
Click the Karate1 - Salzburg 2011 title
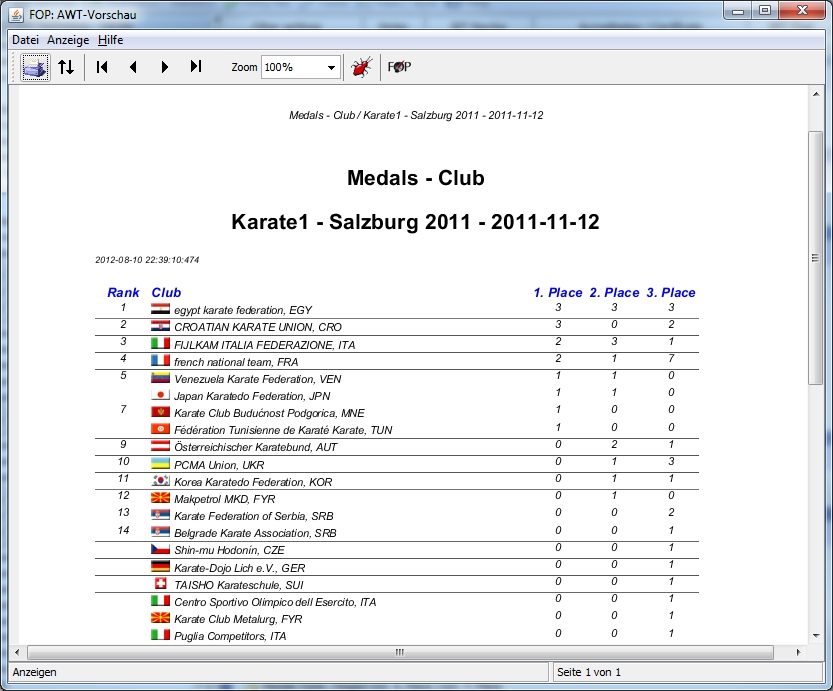click(415, 222)
